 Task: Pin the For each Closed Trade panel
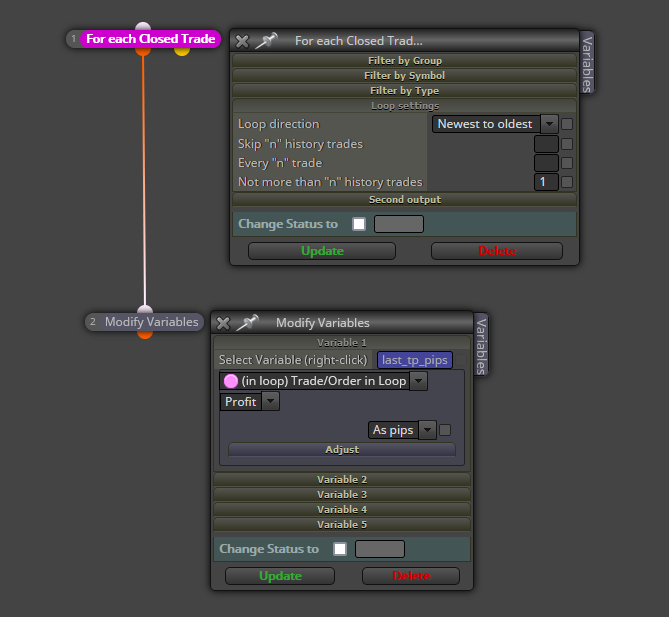coord(266,41)
